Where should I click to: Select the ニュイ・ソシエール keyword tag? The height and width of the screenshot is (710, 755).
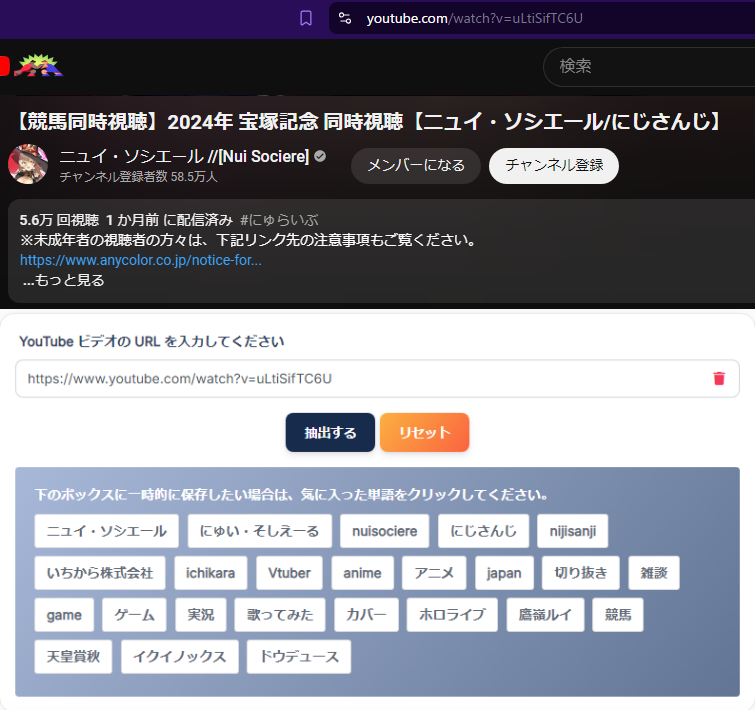107,531
